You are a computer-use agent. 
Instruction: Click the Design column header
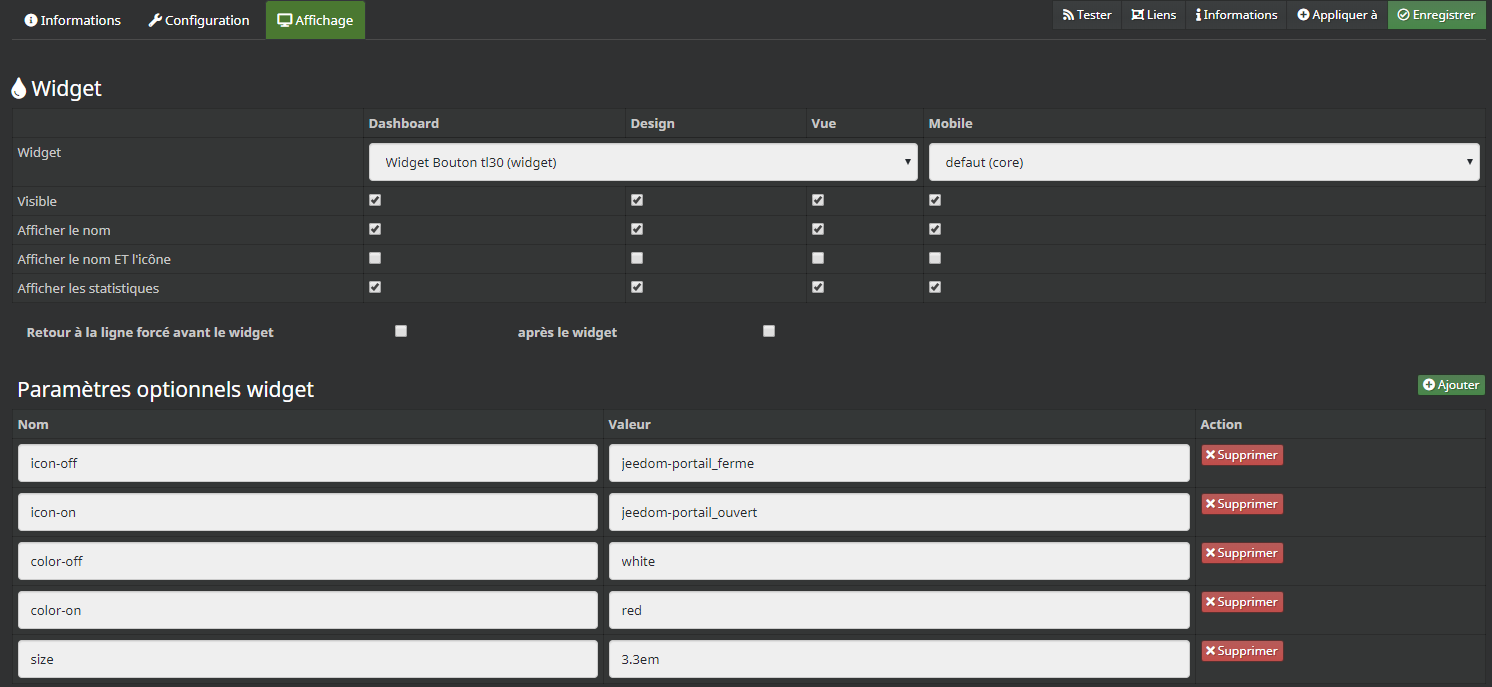point(653,123)
